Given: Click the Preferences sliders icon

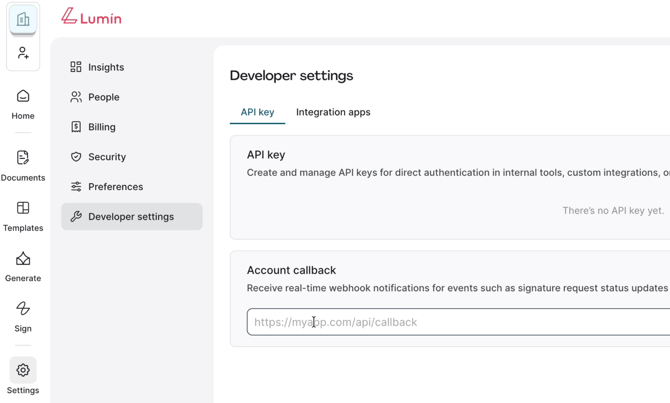Looking at the screenshot, I should [x=76, y=187].
